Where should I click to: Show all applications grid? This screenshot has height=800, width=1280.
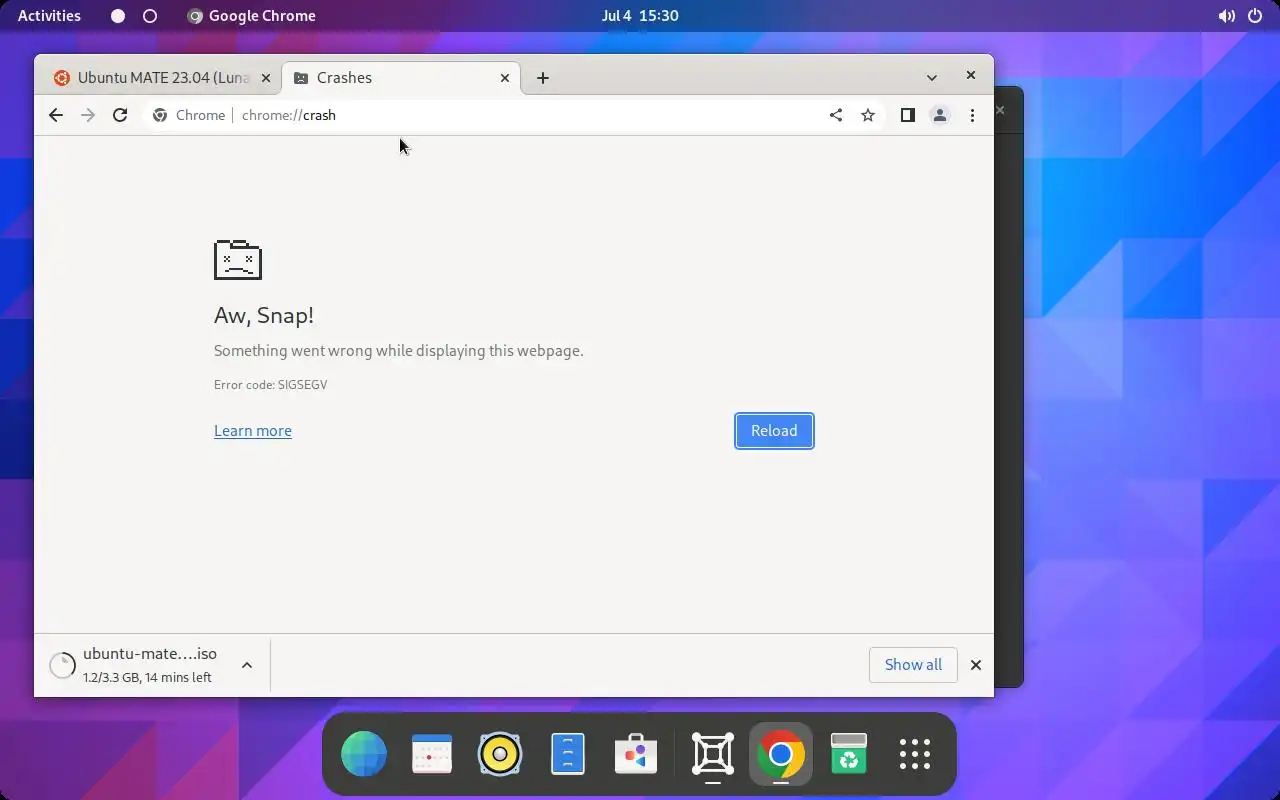tap(915, 754)
